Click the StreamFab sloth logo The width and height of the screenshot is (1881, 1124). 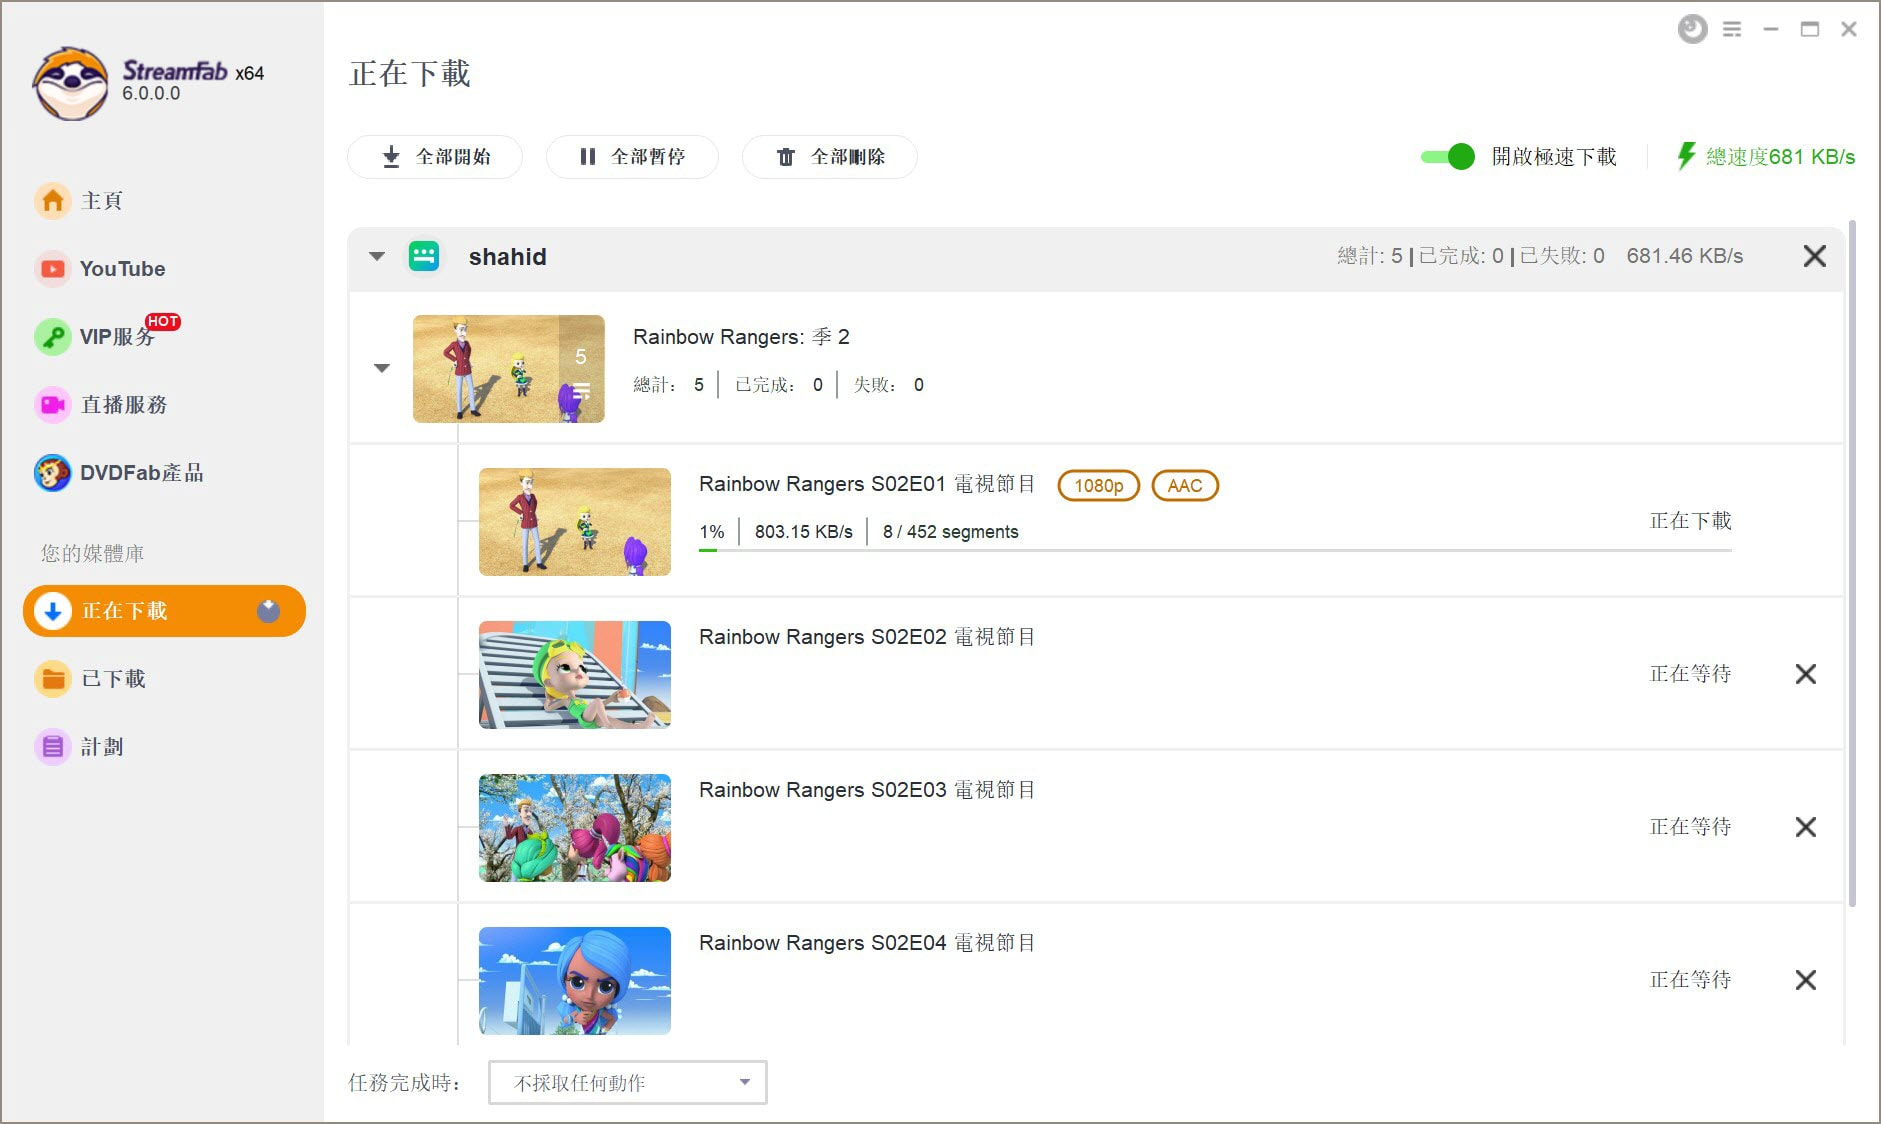pos(70,84)
